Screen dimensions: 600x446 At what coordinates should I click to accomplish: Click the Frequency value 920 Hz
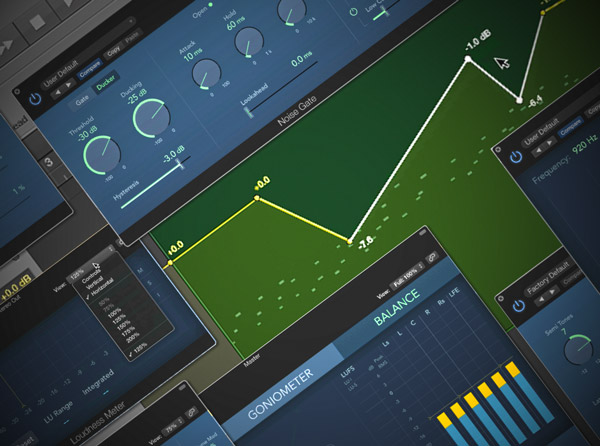[586, 145]
